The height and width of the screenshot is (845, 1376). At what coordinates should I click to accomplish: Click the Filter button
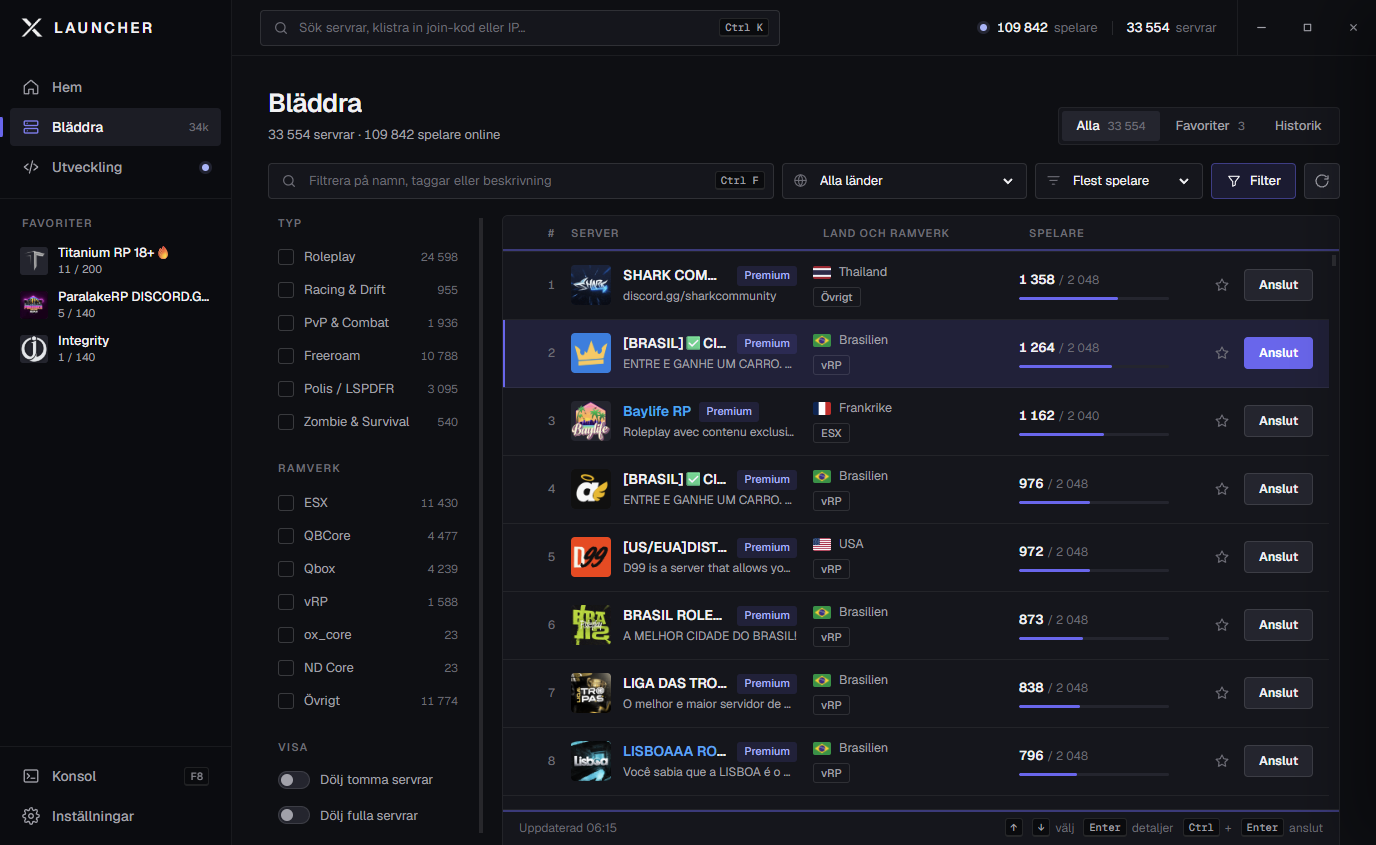click(1254, 181)
